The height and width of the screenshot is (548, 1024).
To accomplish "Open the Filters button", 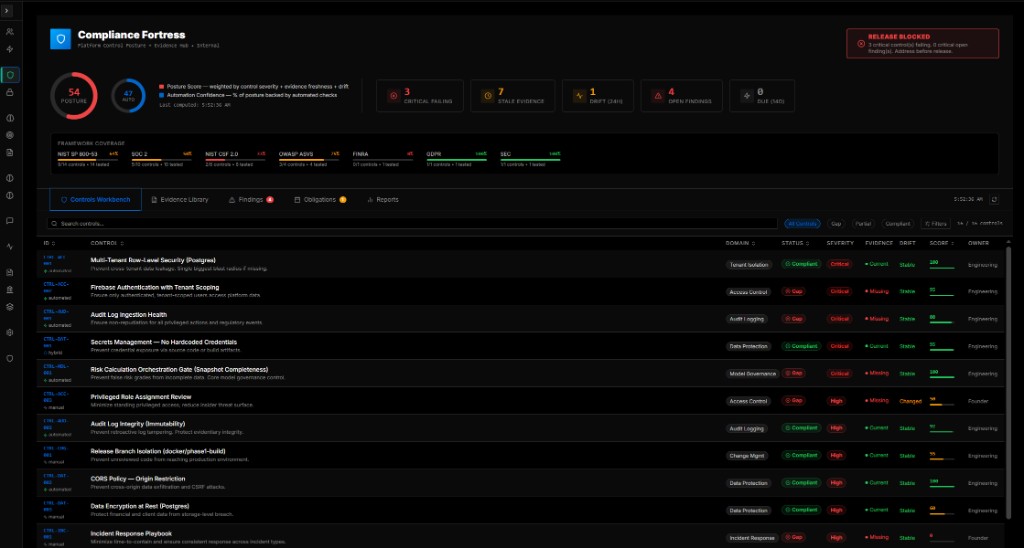I will (936, 223).
